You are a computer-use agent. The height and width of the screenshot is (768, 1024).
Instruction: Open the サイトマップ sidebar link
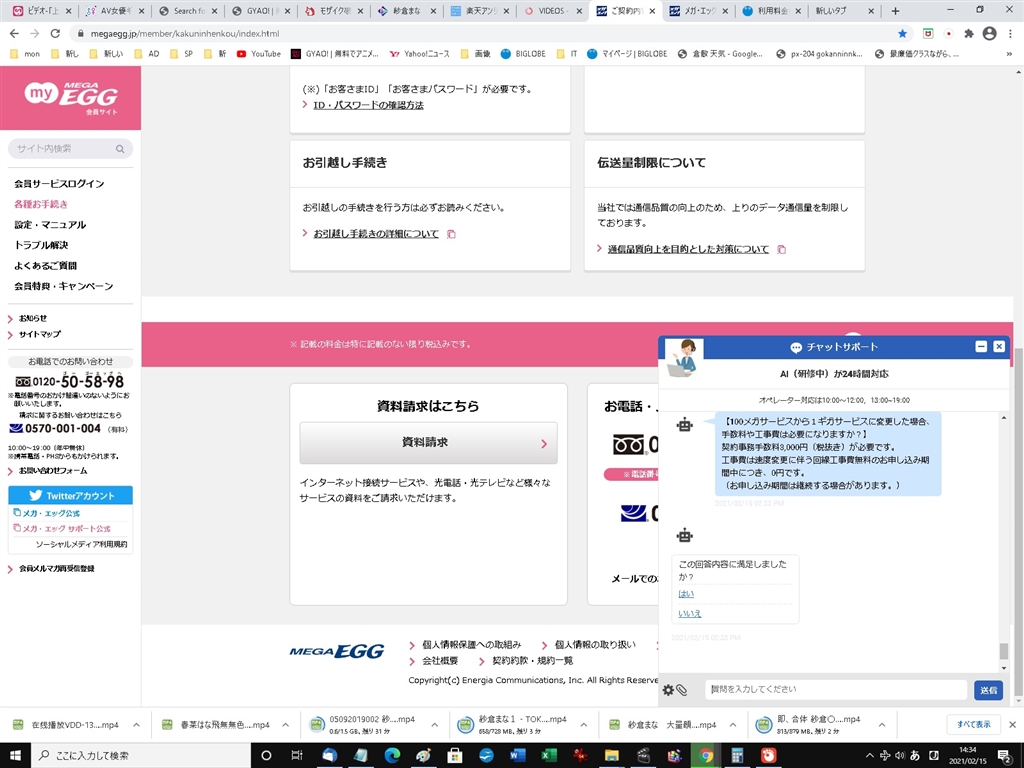point(40,334)
